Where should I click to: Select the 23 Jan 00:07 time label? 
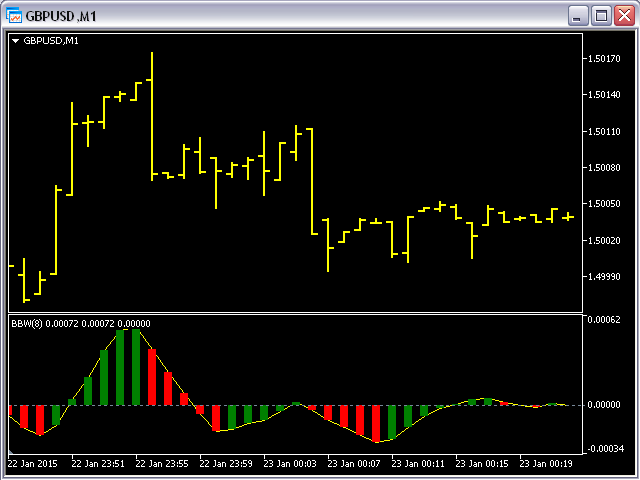coord(355,464)
